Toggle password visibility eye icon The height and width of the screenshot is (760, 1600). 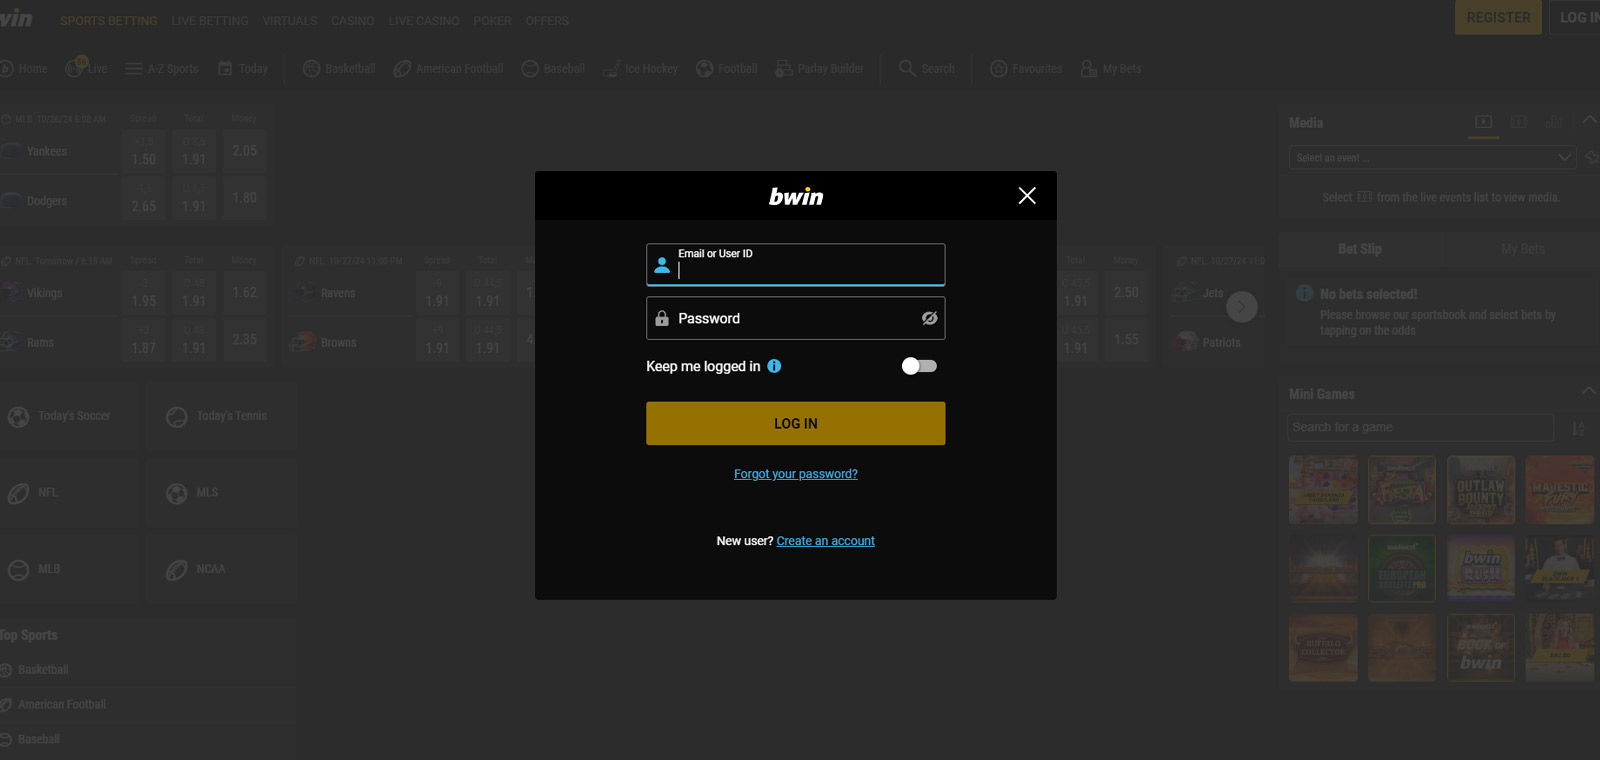(929, 318)
